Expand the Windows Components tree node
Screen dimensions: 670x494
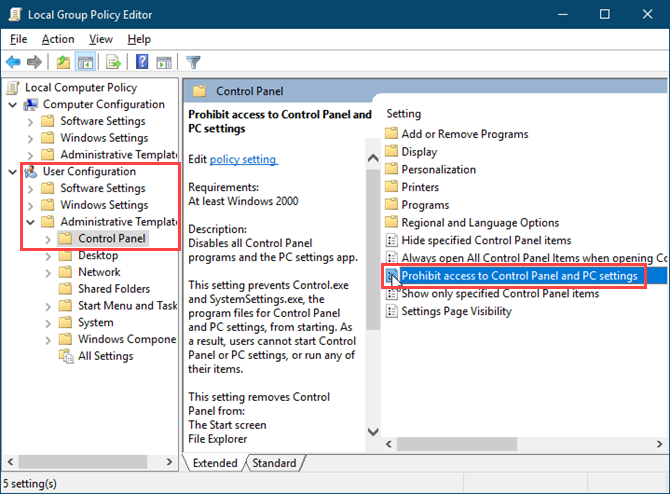click(48, 340)
